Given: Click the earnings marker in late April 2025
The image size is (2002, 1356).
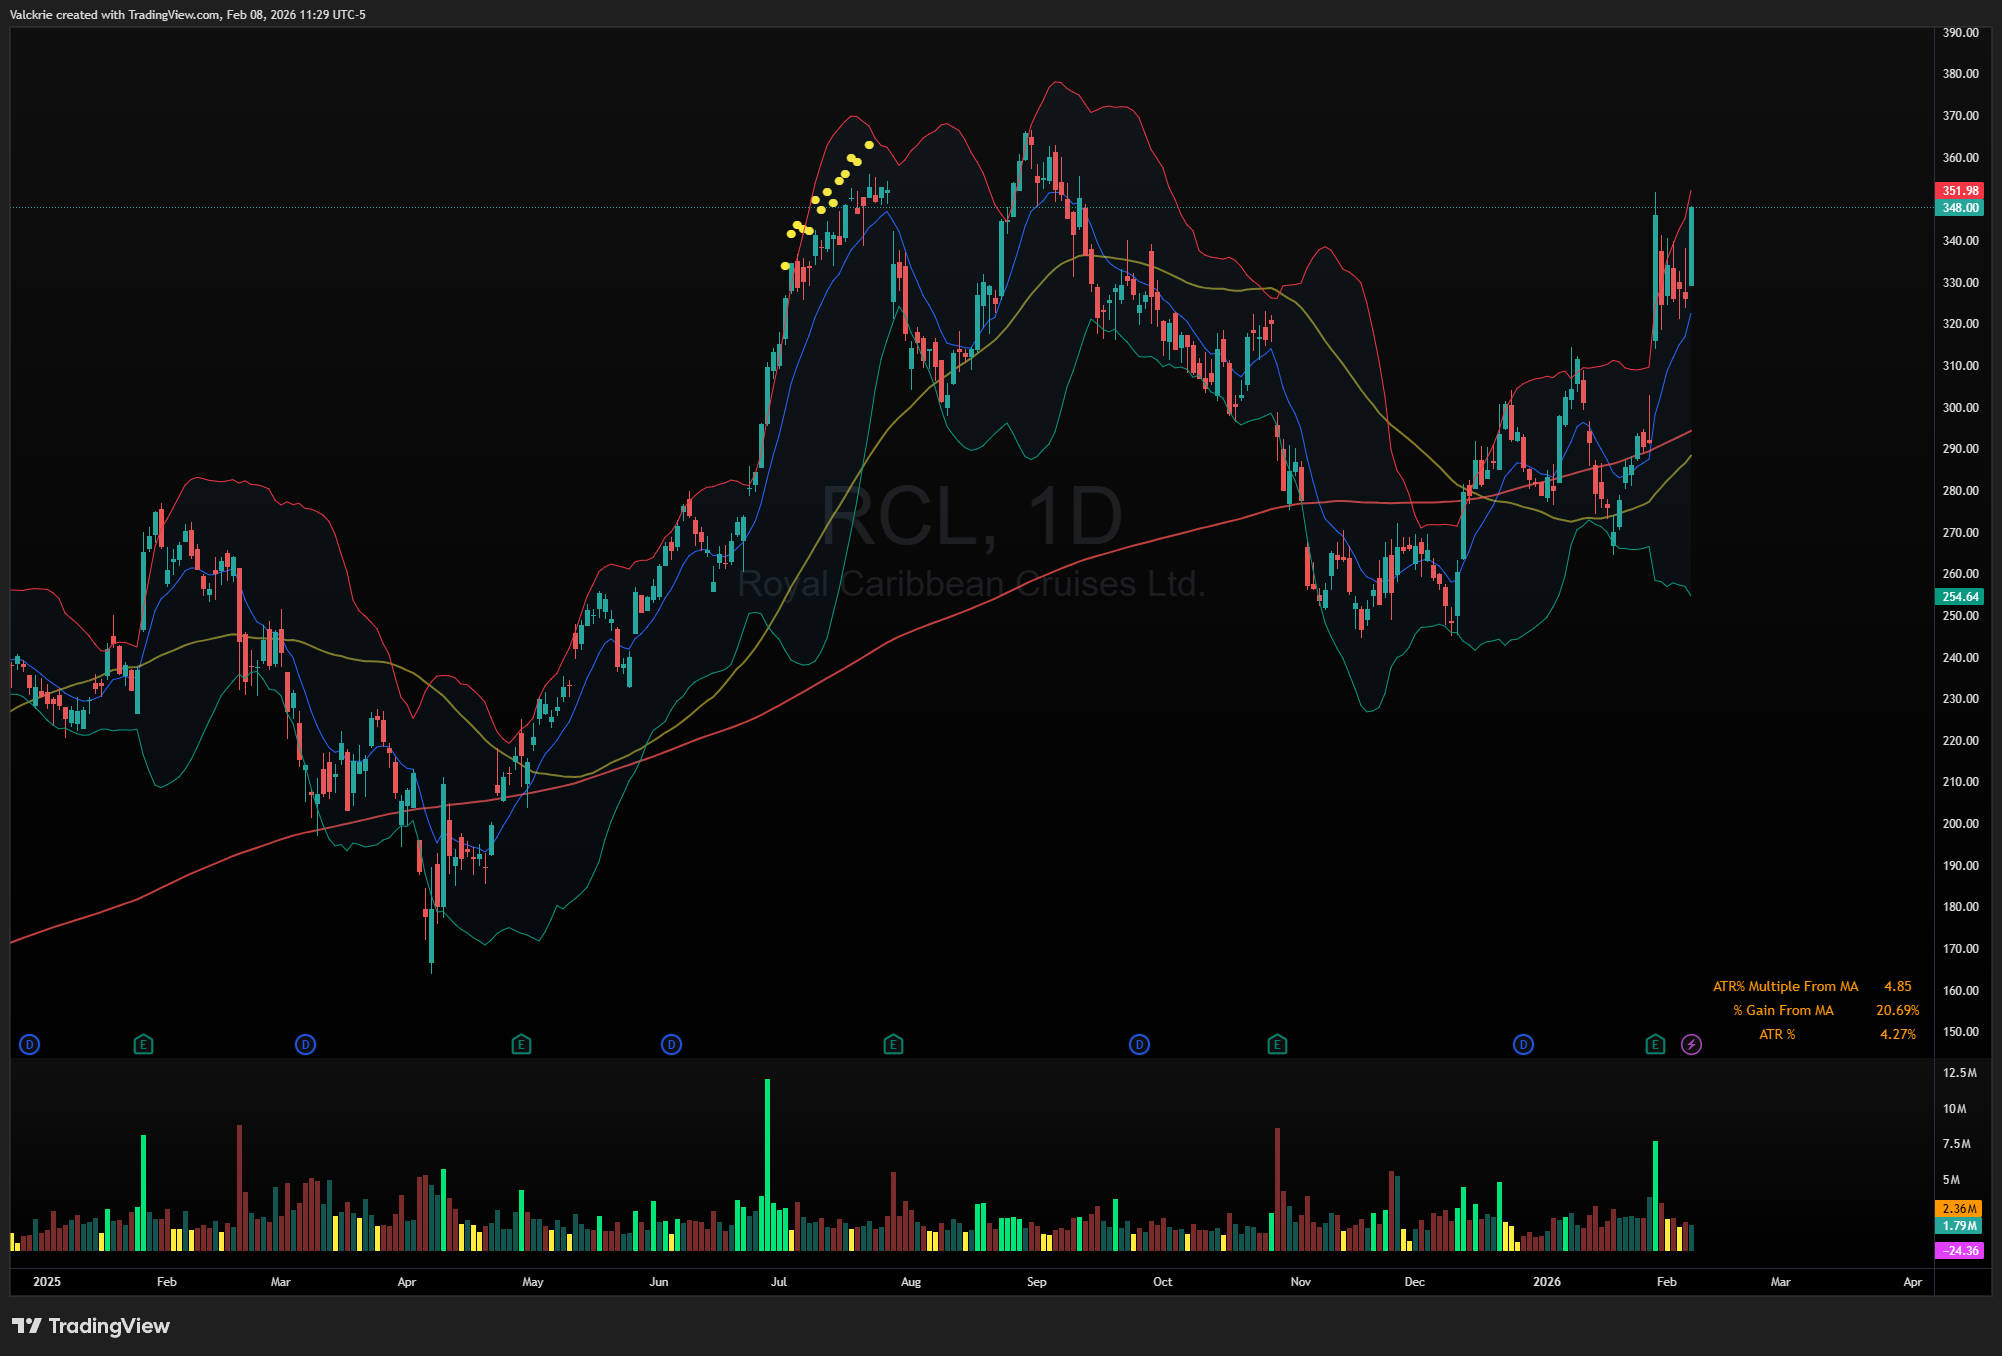Looking at the screenshot, I should [521, 1045].
